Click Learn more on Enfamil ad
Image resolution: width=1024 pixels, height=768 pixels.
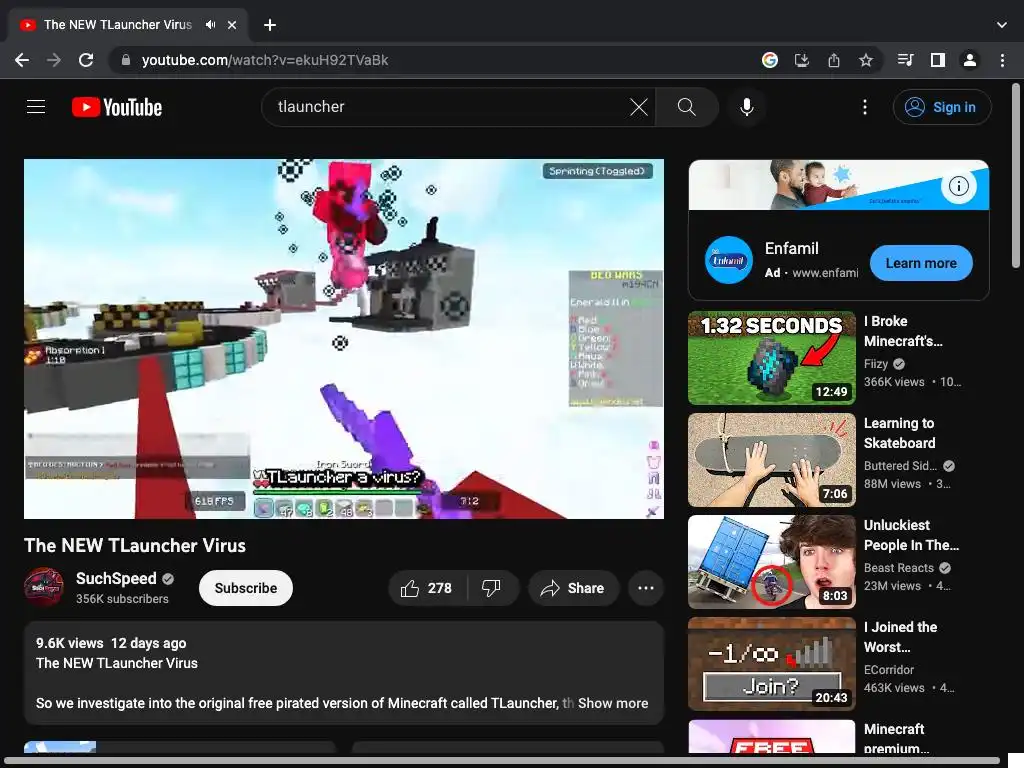click(x=921, y=263)
